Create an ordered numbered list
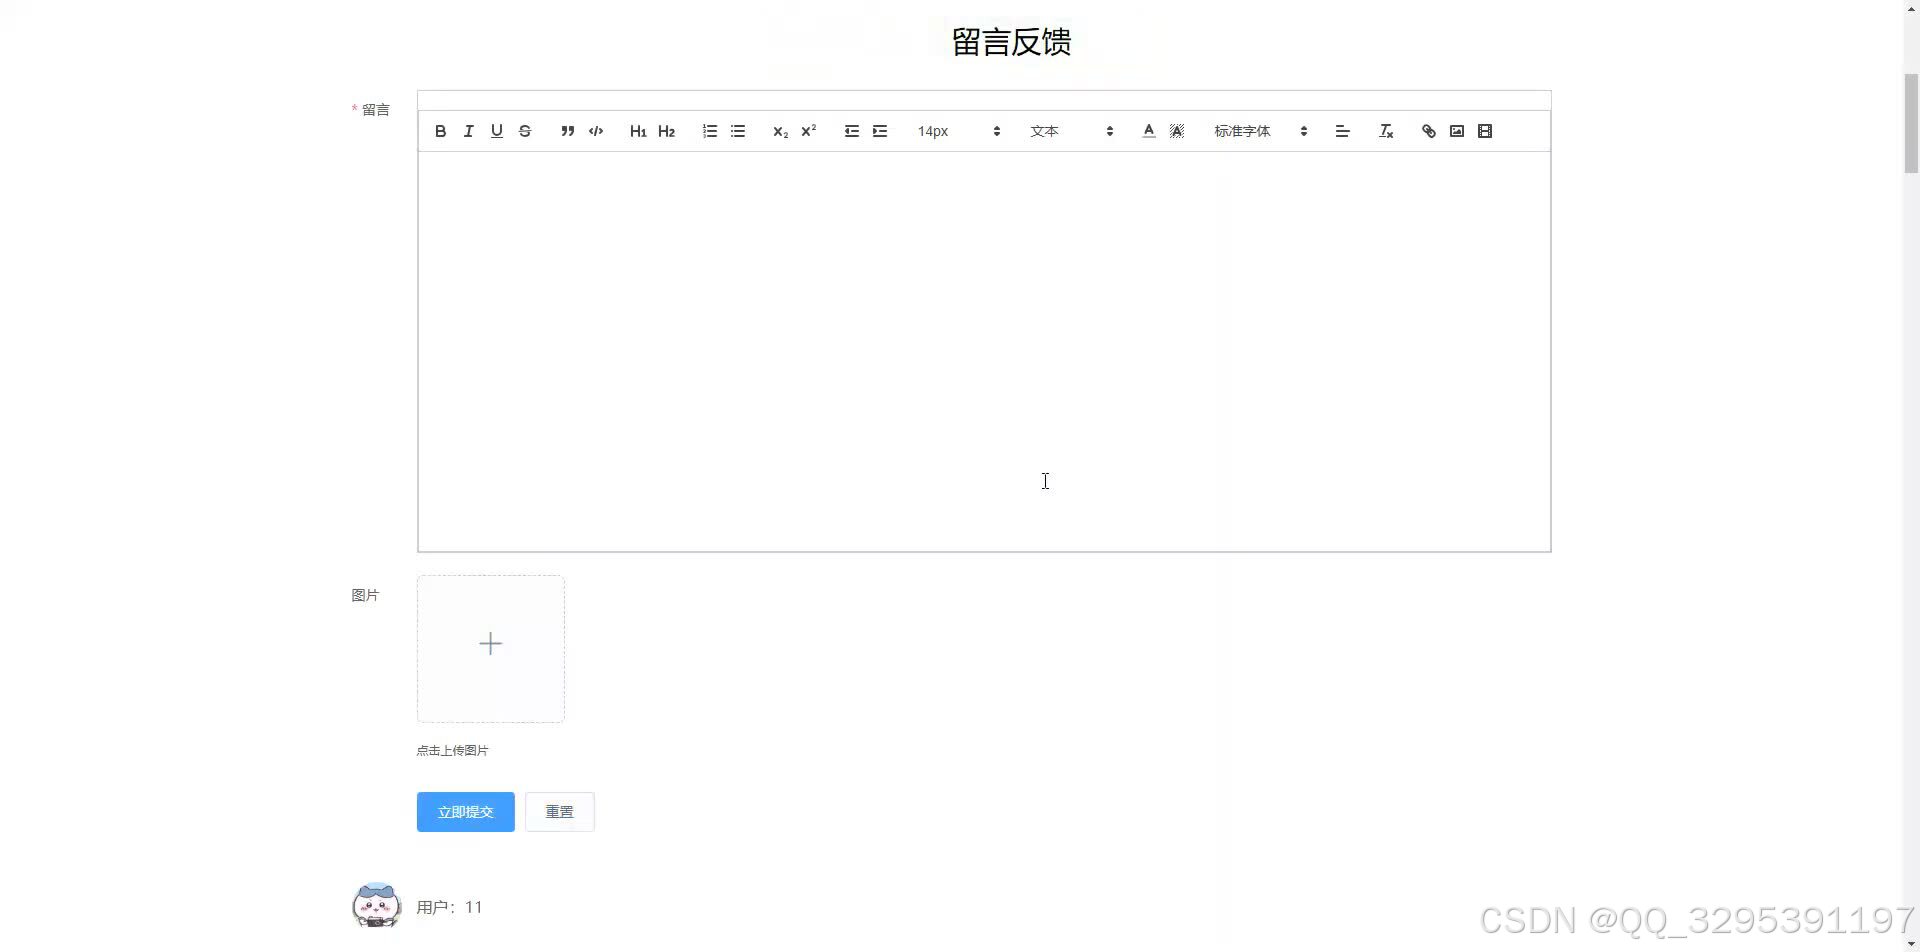Screen dimensions: 1920x952 tap(709, 131)
